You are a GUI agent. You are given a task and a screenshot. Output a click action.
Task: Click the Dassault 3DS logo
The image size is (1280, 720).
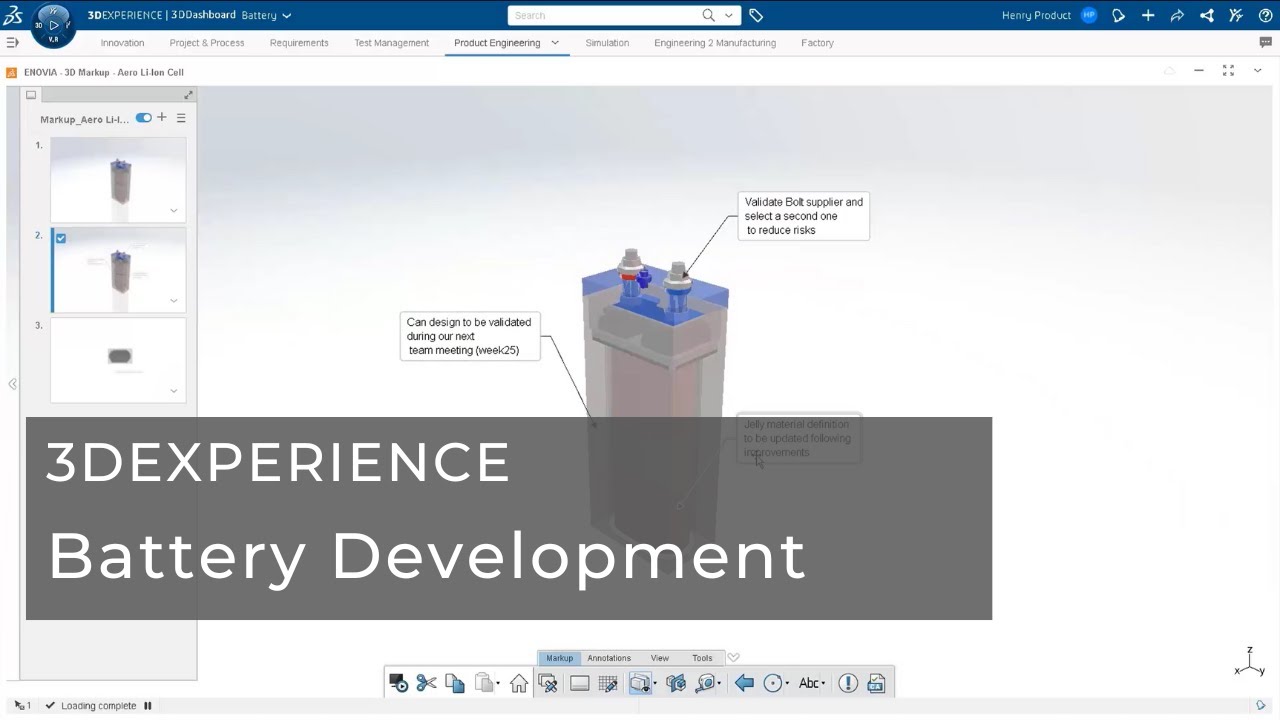coord(13,15)
